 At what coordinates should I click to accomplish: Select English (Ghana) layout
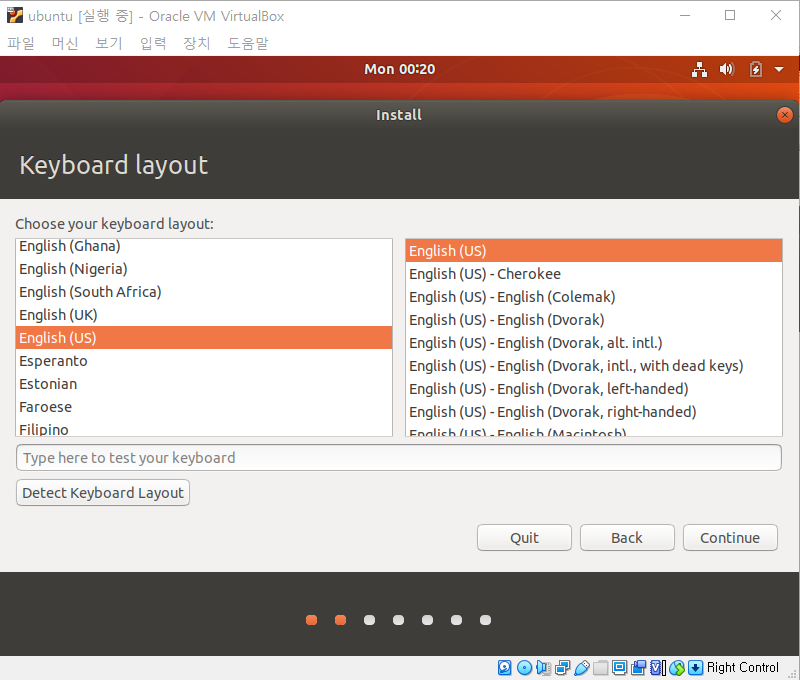coord(204,246)
